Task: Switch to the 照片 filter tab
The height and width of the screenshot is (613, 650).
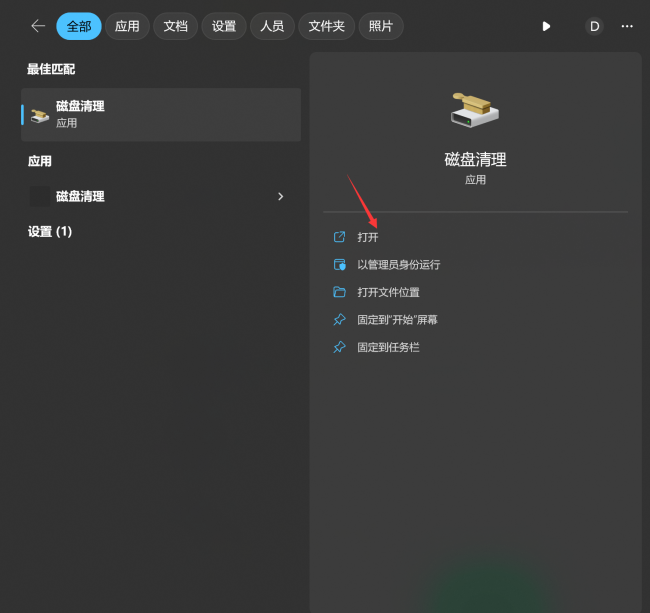Action: (381, 26)
